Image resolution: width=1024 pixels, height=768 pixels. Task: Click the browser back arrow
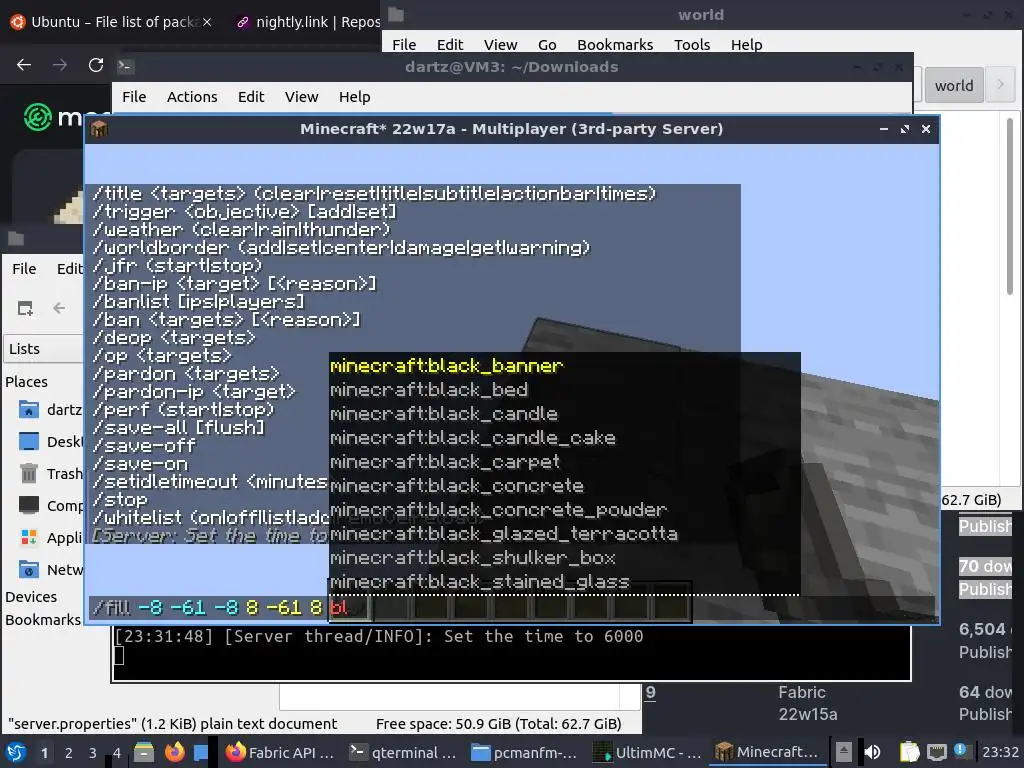[x=24, y=65]
